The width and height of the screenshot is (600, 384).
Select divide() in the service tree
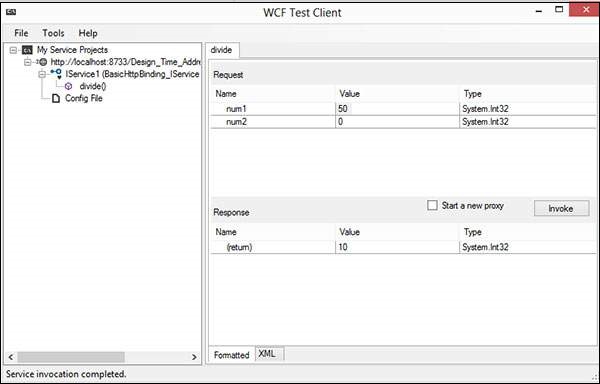coord(93,86)
